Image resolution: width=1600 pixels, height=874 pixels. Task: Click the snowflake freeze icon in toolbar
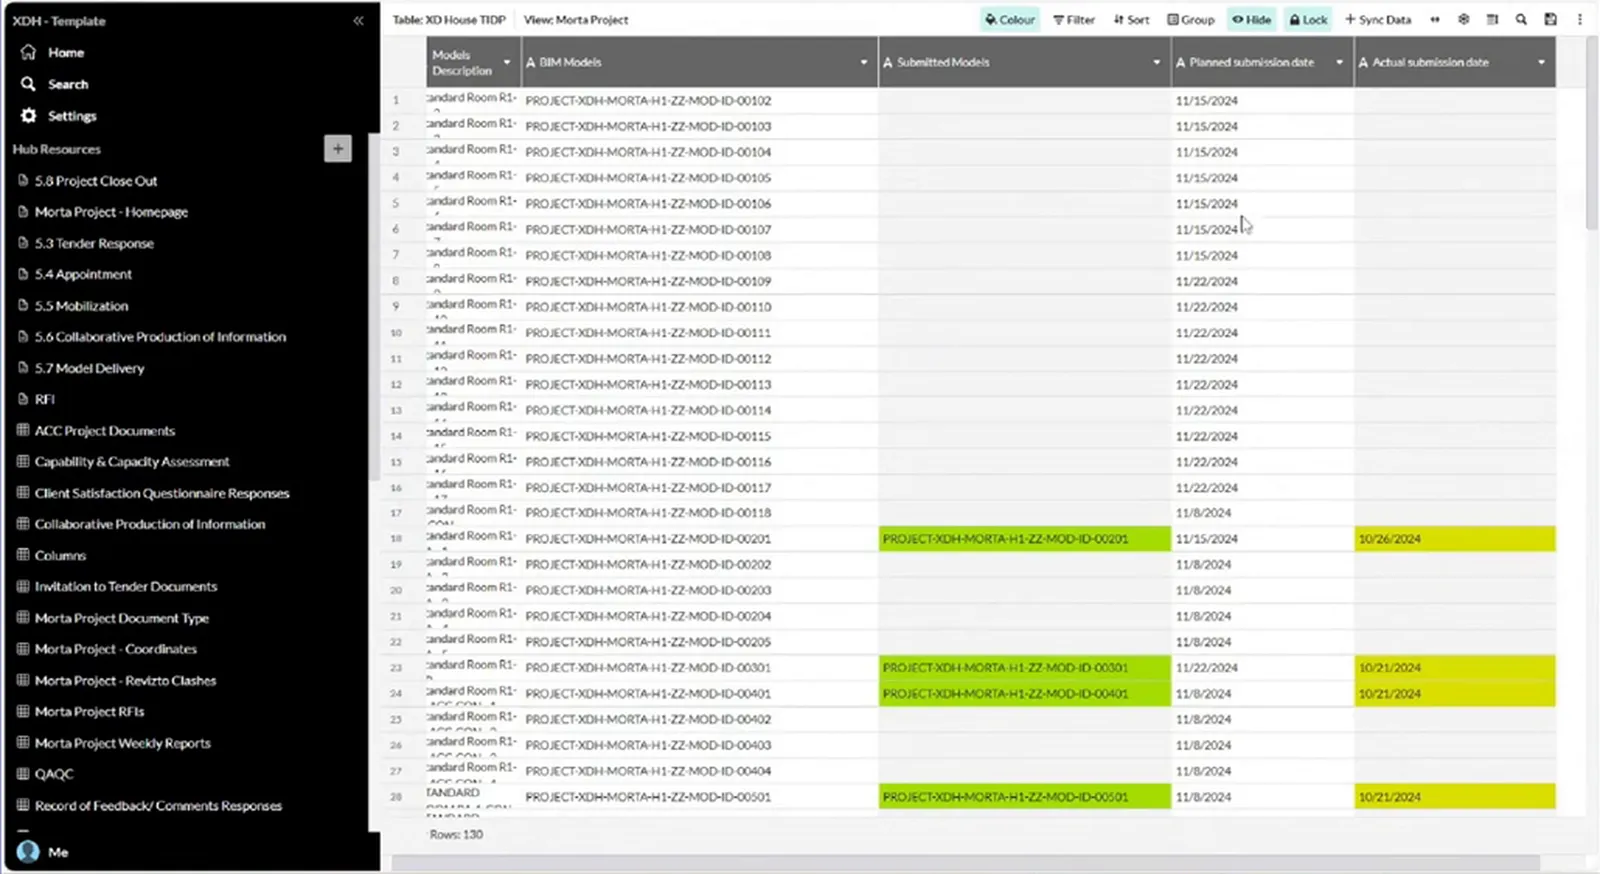(x=1464, y=19)
